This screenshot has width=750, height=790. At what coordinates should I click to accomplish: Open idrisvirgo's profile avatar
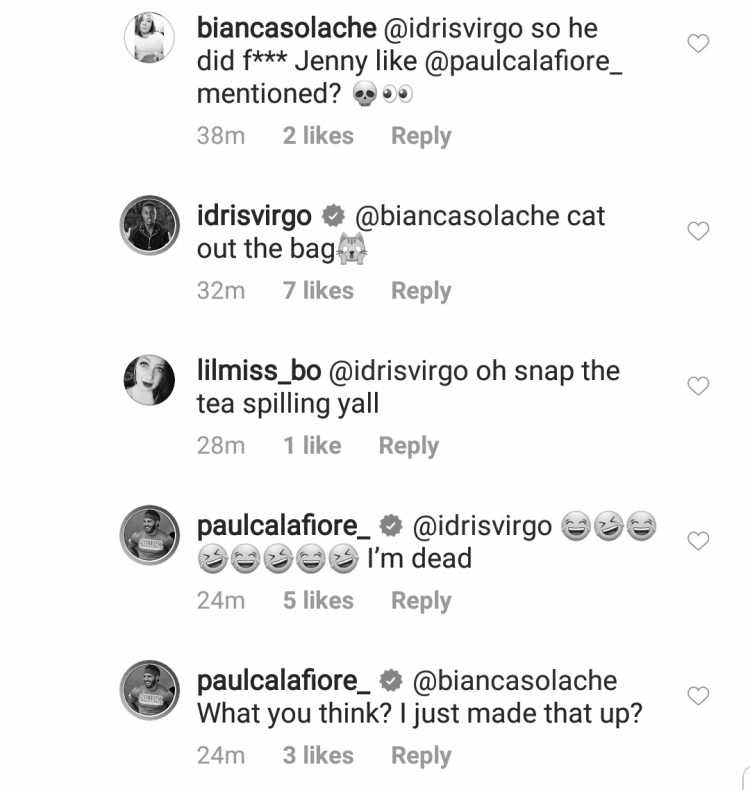click(150, 225)
